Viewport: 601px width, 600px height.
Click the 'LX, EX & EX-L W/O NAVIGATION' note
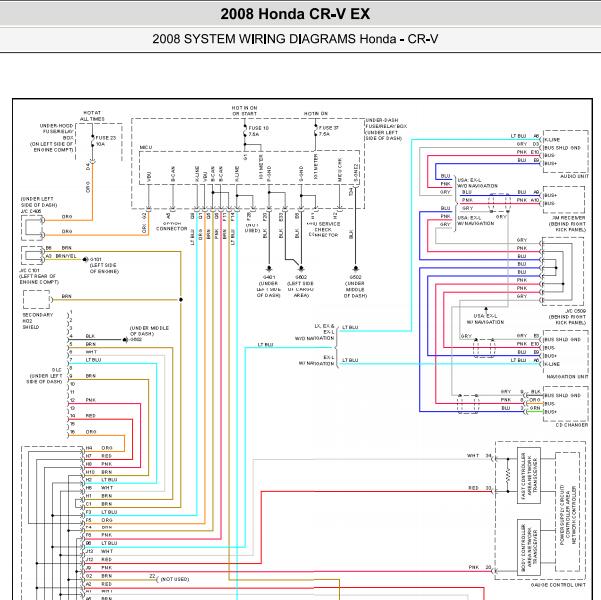pyautogui.click(x=315, y=332)
